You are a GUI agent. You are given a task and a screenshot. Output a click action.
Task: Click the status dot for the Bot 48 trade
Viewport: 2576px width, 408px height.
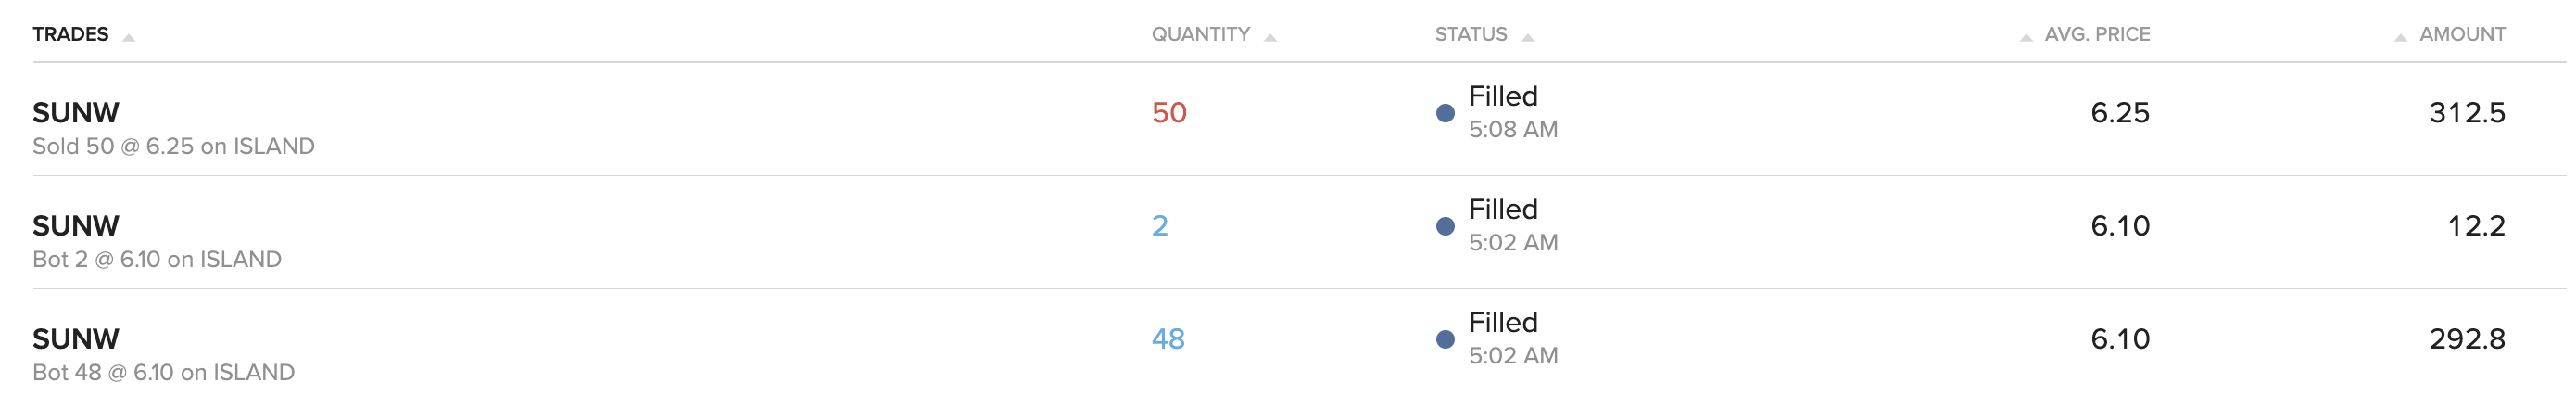(x=1445, y=339)
